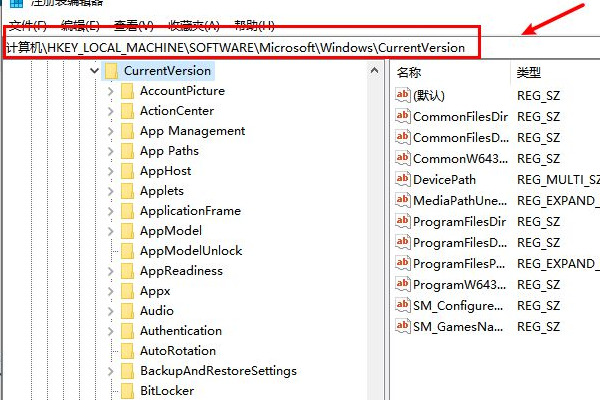Viewport: 600px width, 400px height.
Task: Click the AppModelUnlock folder icon
Action: click(127, 251)
